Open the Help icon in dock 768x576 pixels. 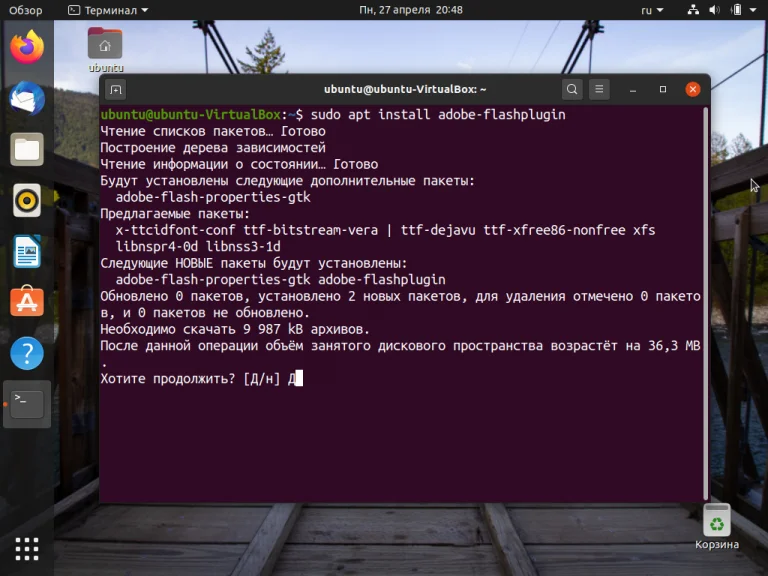[x=27, y=353]
